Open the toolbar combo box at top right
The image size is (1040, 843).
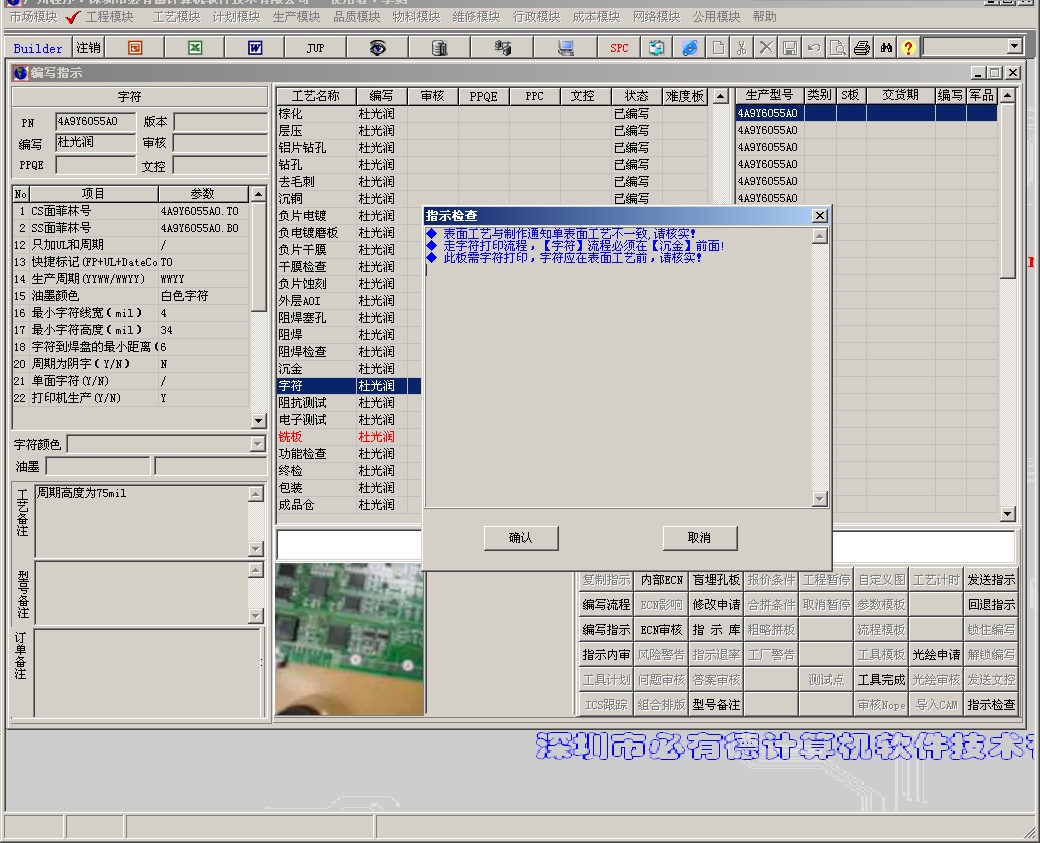pos(1014,46)
